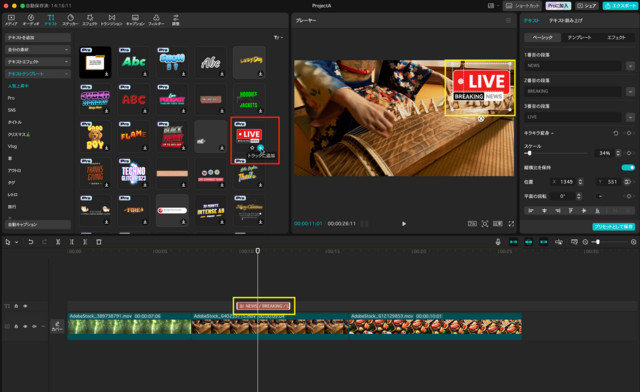Open the Effects tab icon
Screen dimensions: 640x392
click(x=90, y=18)
